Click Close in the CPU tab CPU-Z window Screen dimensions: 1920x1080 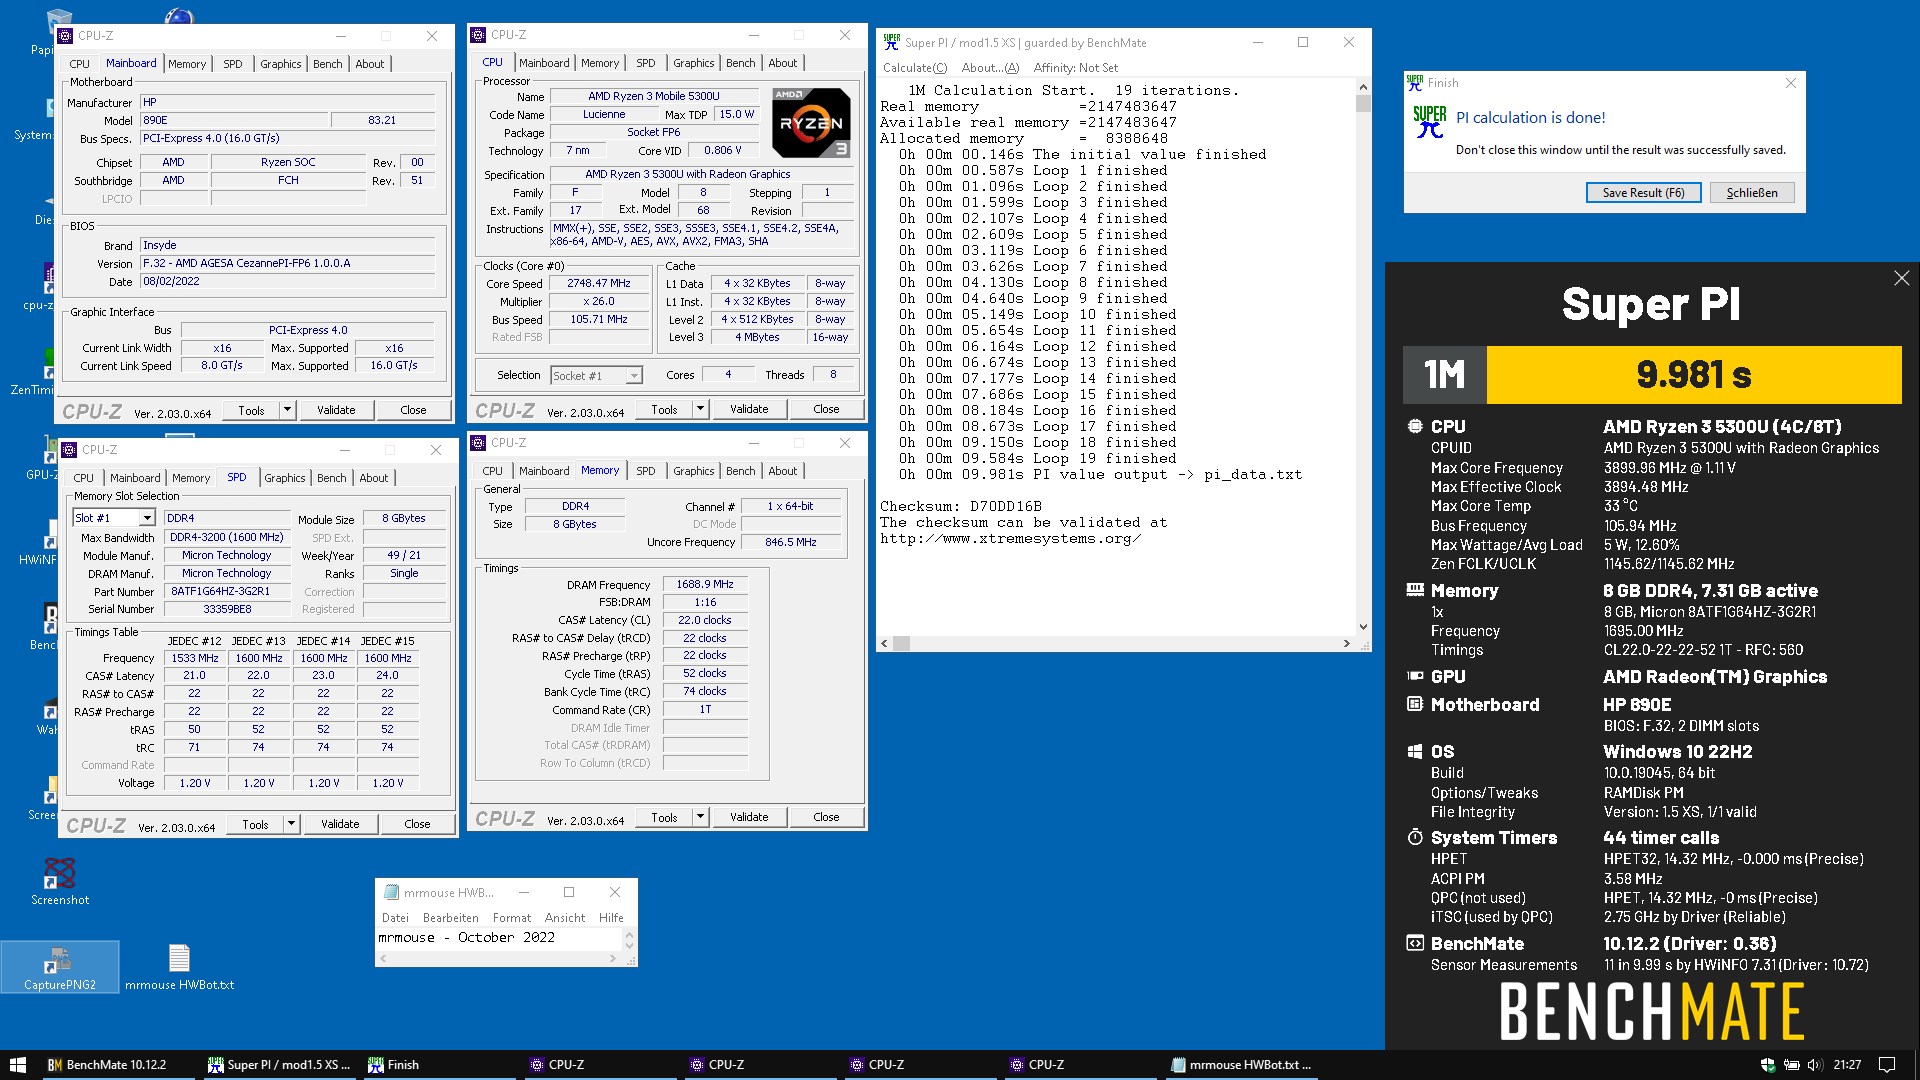click(826, 409)
